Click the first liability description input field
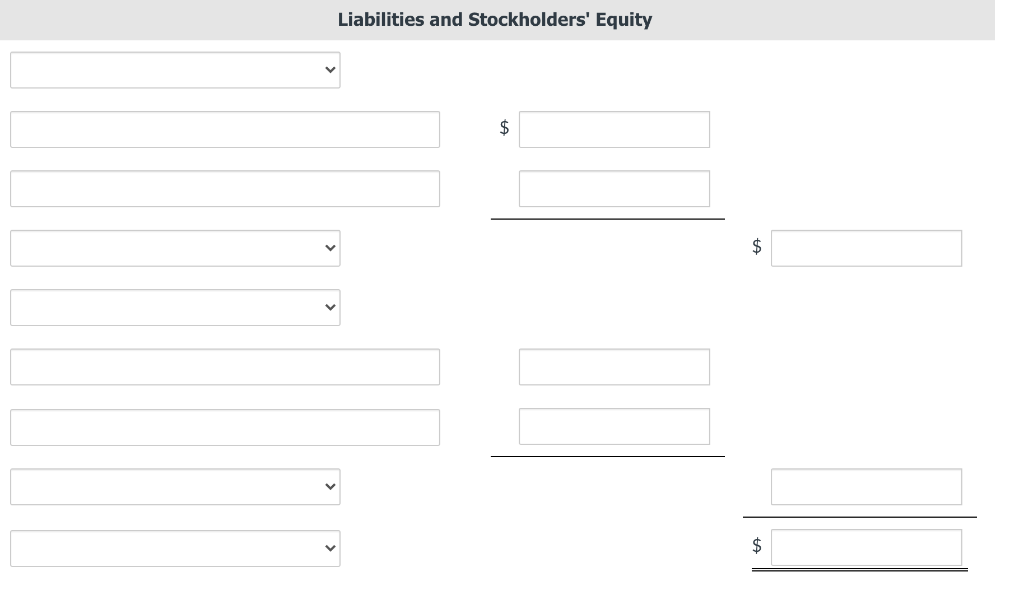 (x=225, y=129)
